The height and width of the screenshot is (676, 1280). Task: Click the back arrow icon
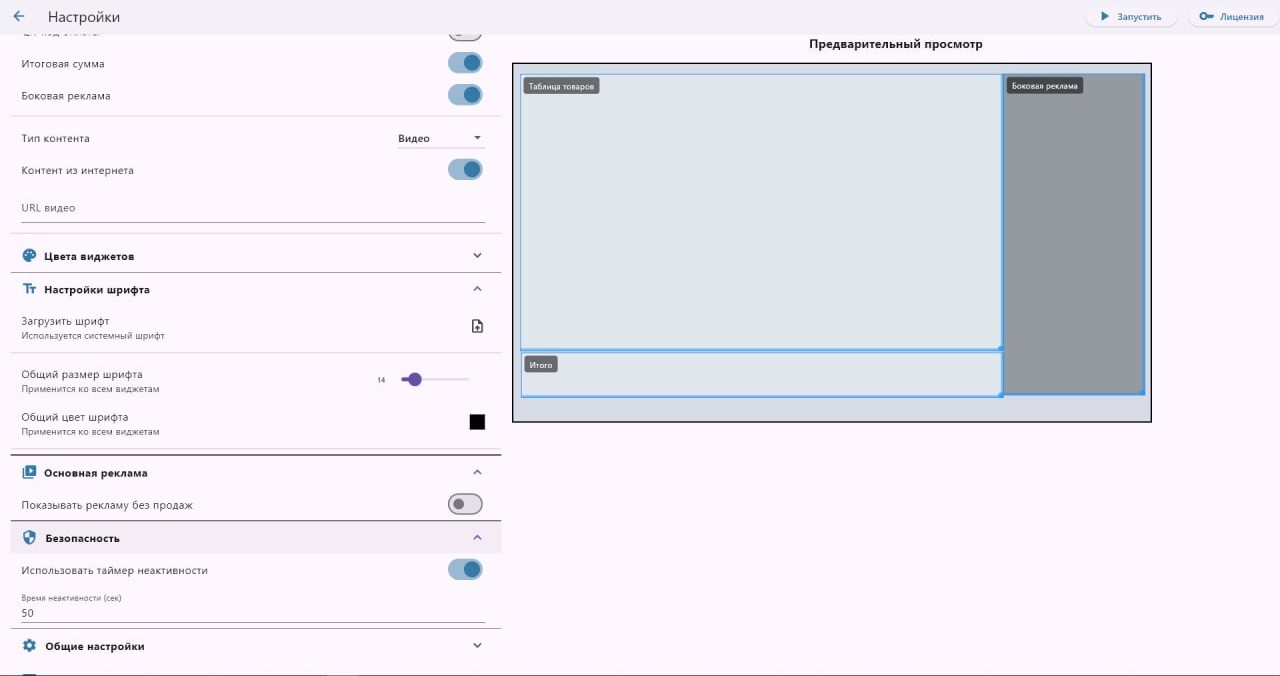[x=19, y=17]
